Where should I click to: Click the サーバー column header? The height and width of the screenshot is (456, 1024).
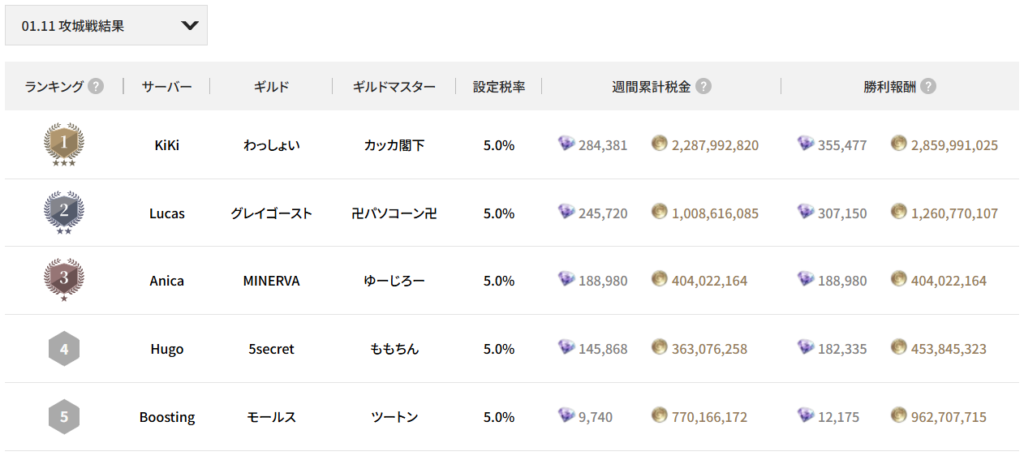167,86
